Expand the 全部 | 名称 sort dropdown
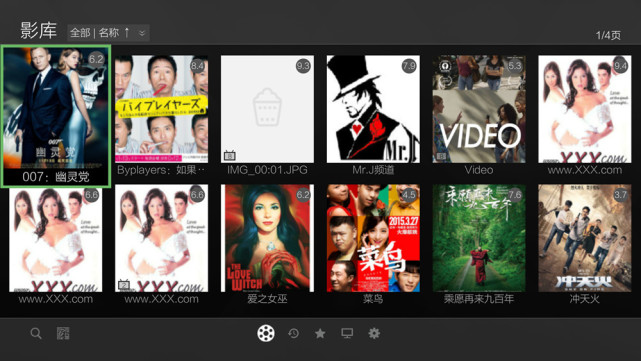This screenshot has height=361, width=641. pos(108,33)
